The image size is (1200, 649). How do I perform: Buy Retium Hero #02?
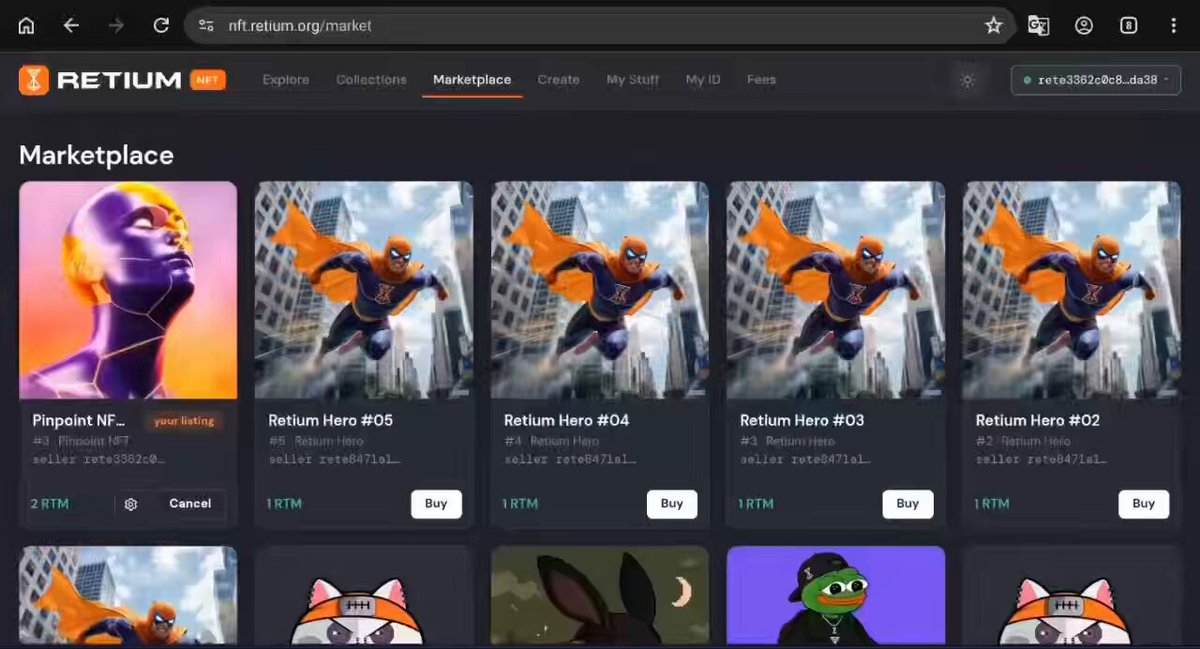(x=1144, y=504)
